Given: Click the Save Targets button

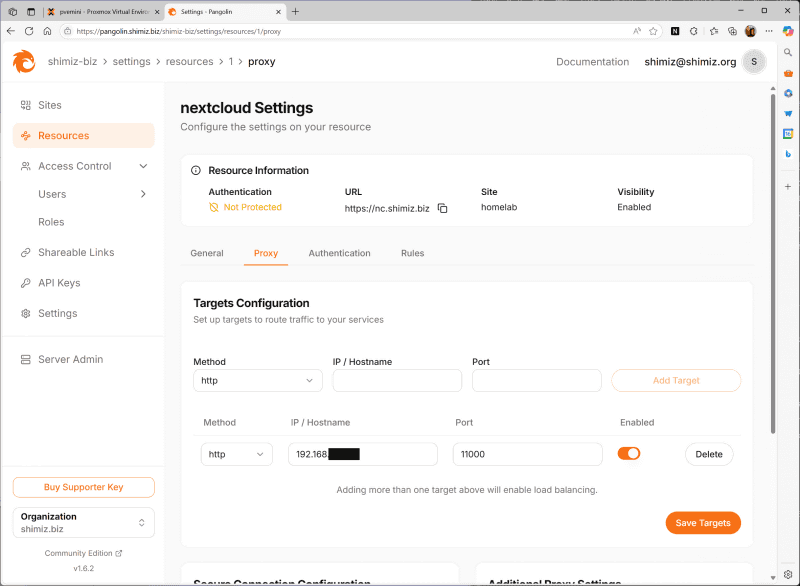Looking at the screenshot, I should coord(703,522).
